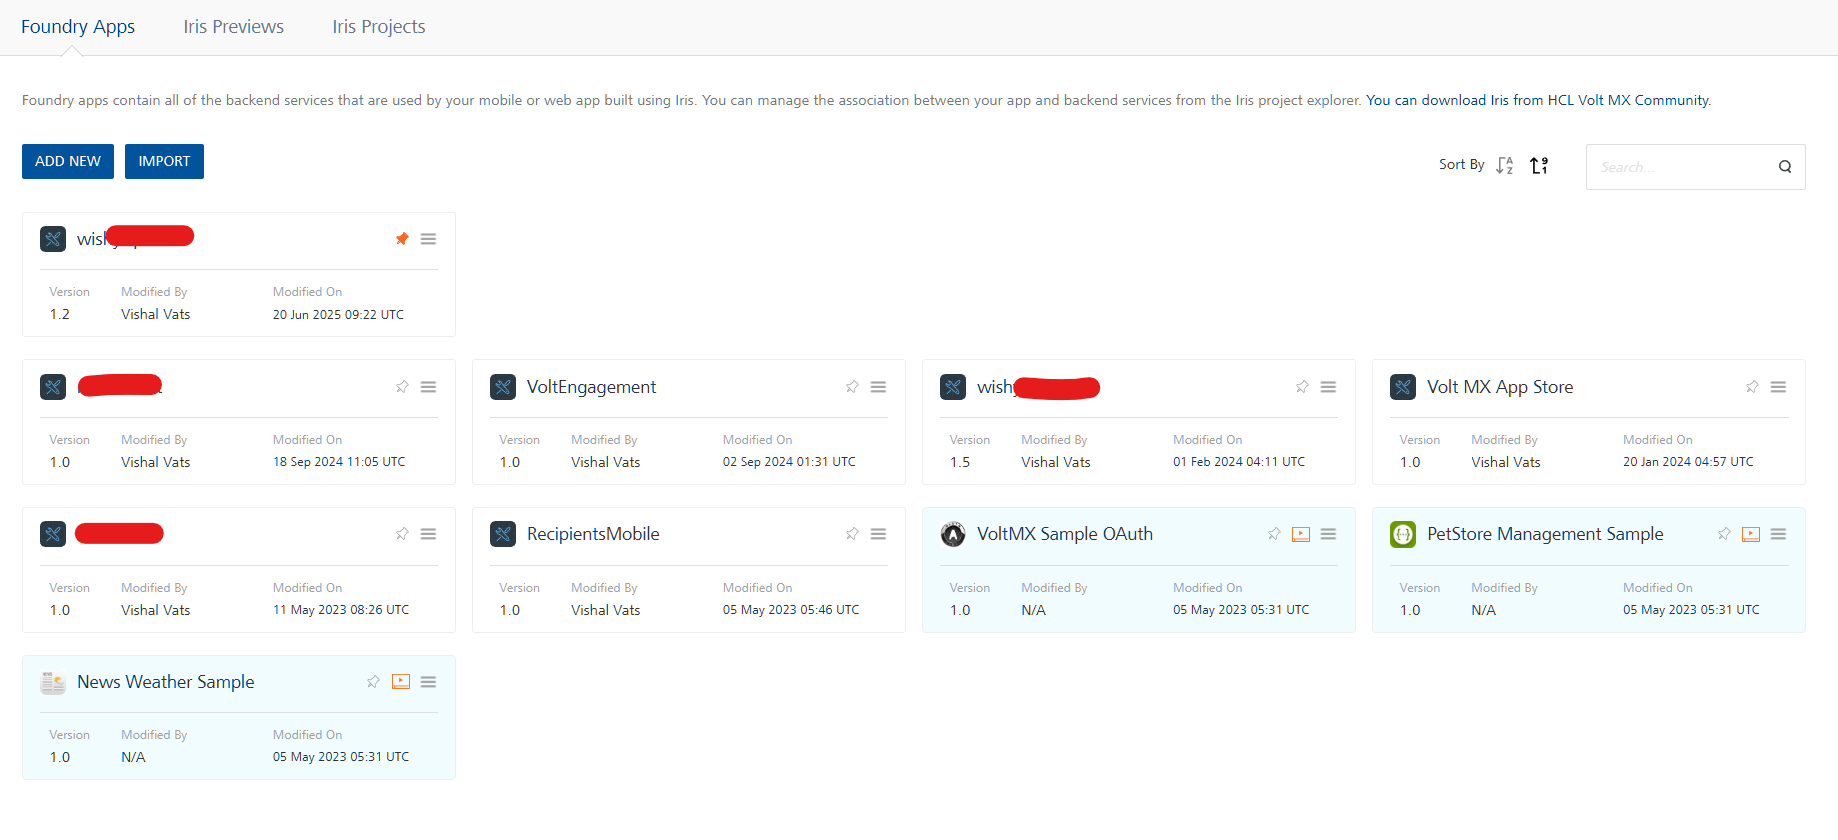This screenshot has width=1838, height=840.
Task: Unpin the pinned app version 1.2
Action: pyautogui.click(x=402, y=239)
